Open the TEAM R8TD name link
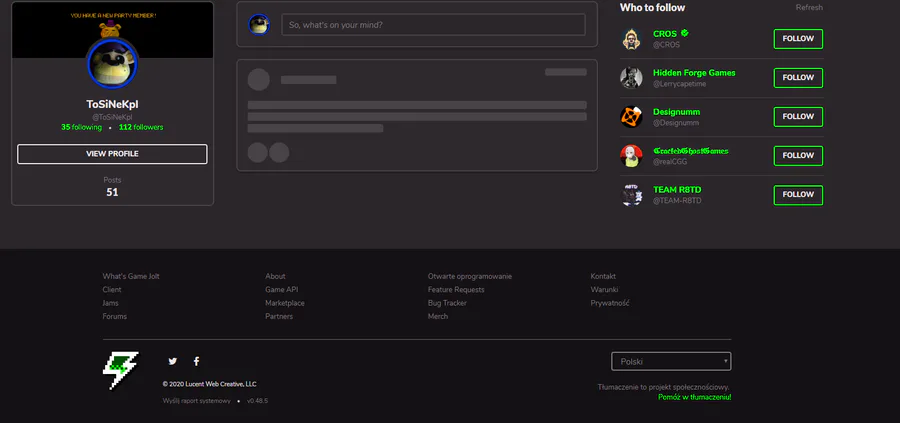 click(x=677, y=189)
